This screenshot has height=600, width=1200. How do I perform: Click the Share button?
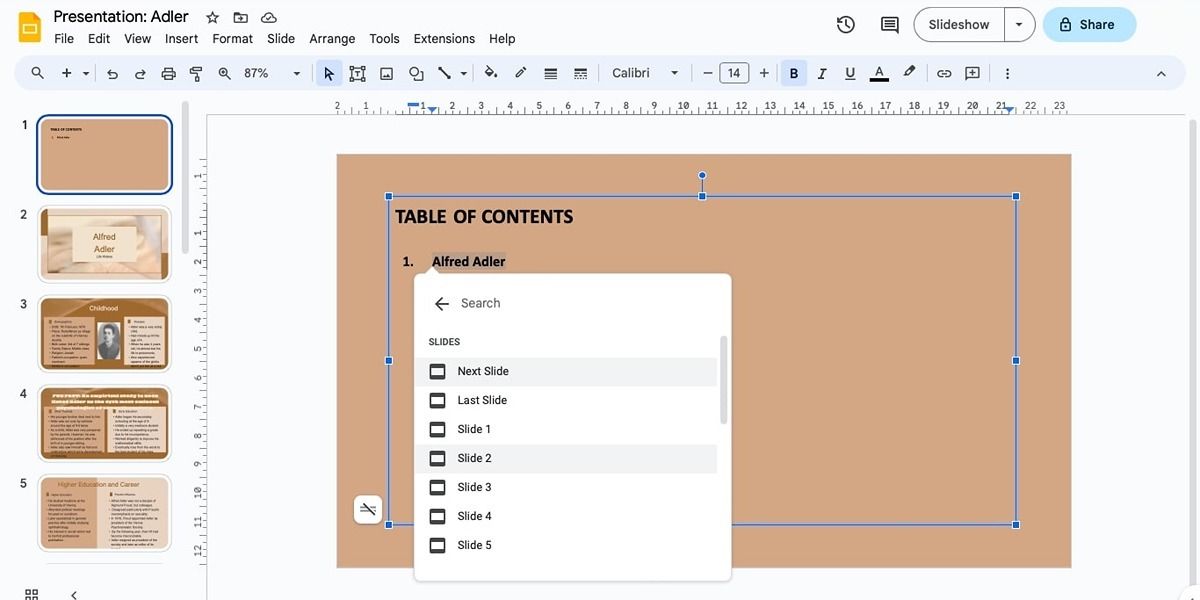1089,24
